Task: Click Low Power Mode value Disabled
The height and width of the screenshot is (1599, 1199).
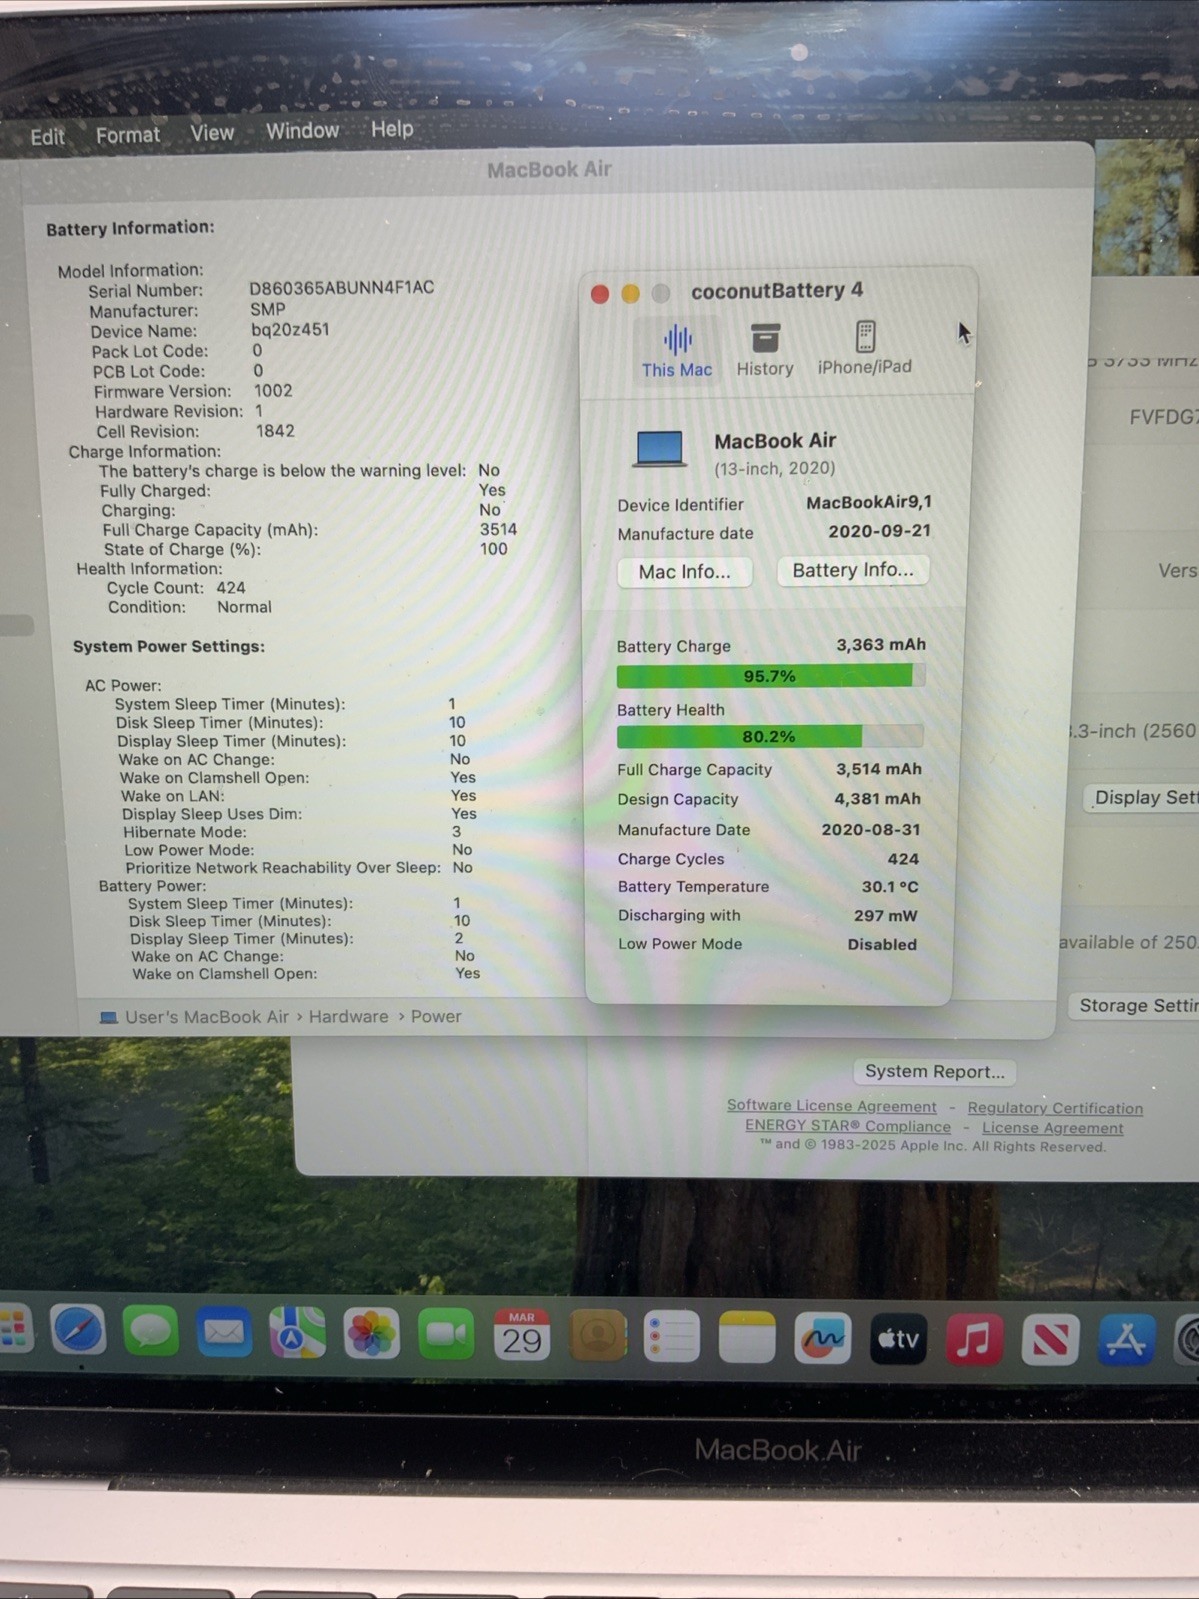Action: pos(882,944)
